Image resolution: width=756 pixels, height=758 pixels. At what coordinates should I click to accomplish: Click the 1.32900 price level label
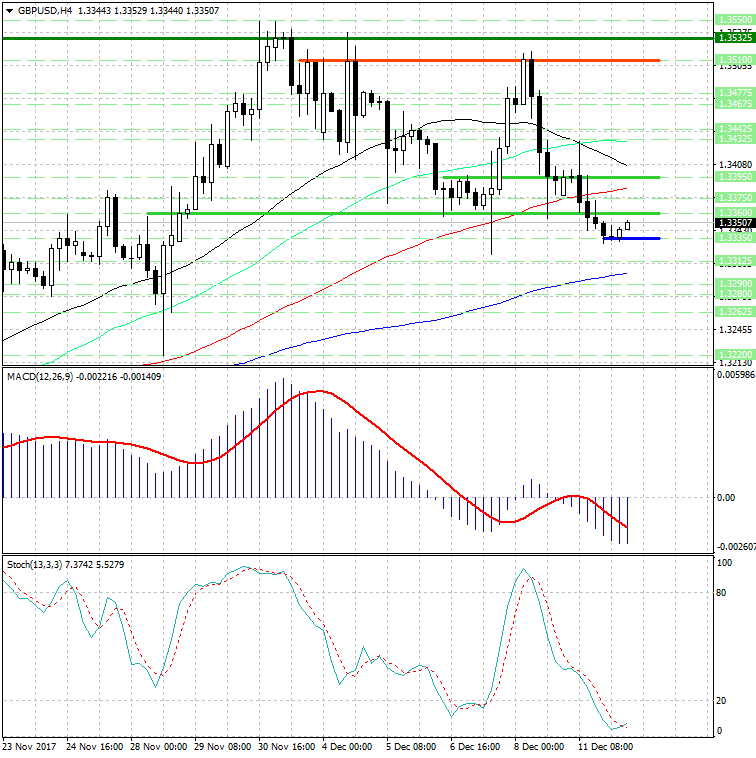coord(735,284)
